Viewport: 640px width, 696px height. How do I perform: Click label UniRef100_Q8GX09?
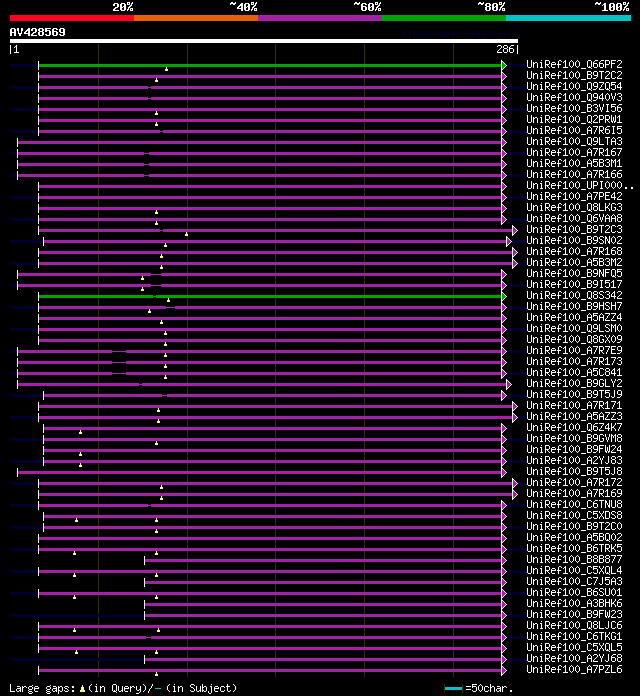coord(574,340)
